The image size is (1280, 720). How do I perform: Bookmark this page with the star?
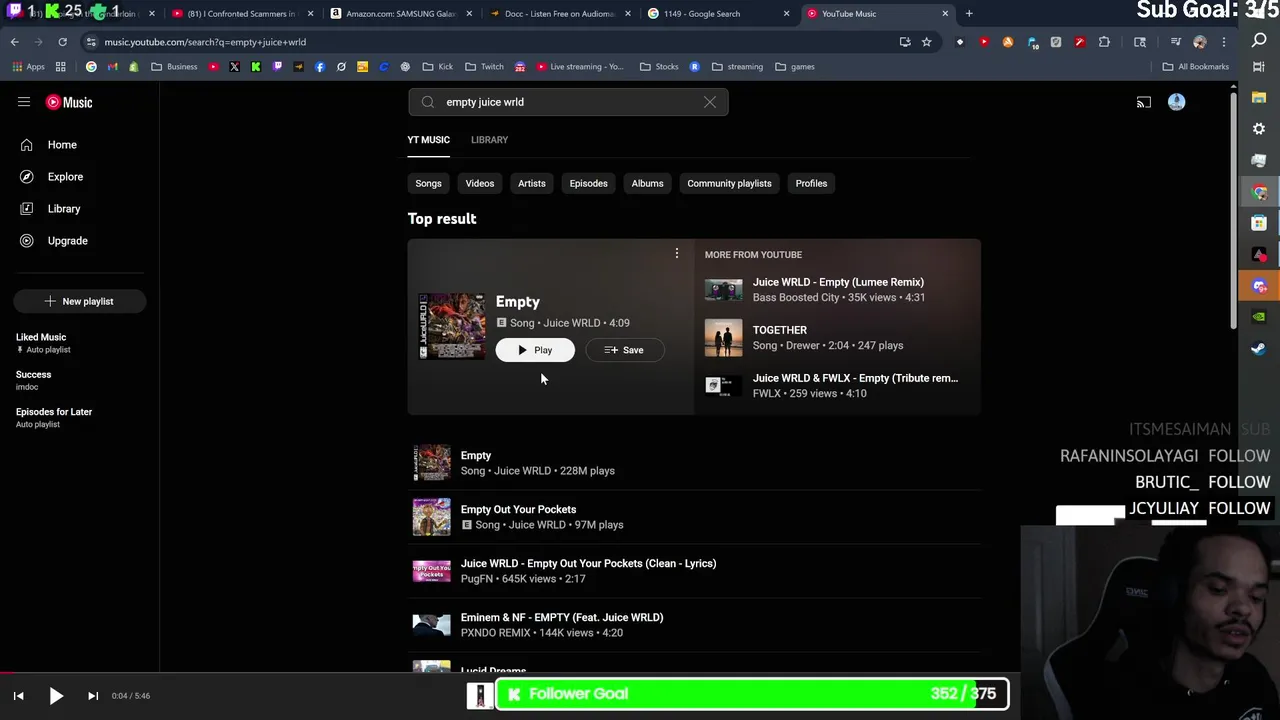[927, 42]
